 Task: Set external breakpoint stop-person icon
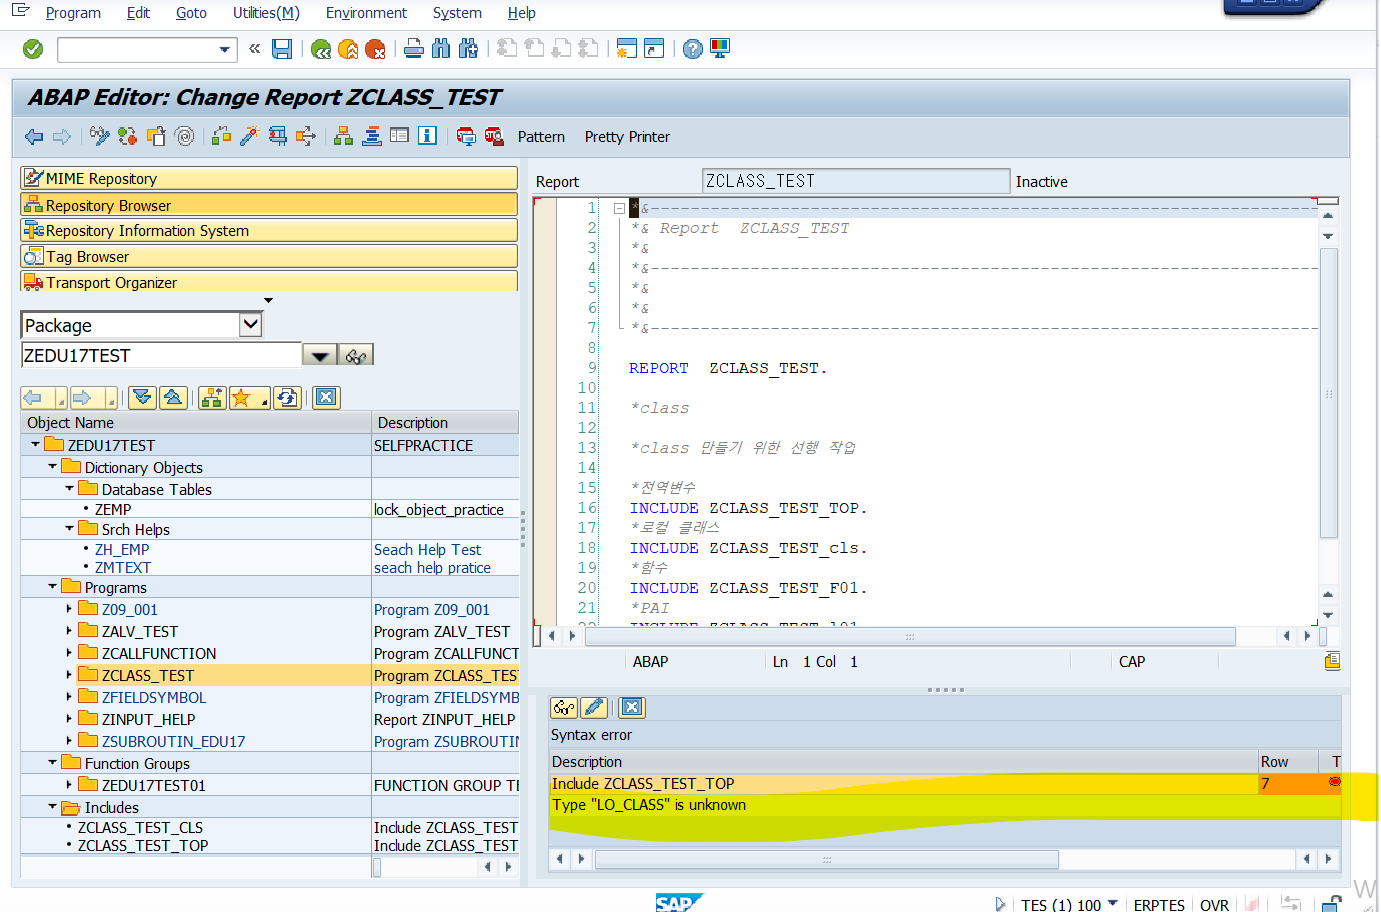(494, 136)
